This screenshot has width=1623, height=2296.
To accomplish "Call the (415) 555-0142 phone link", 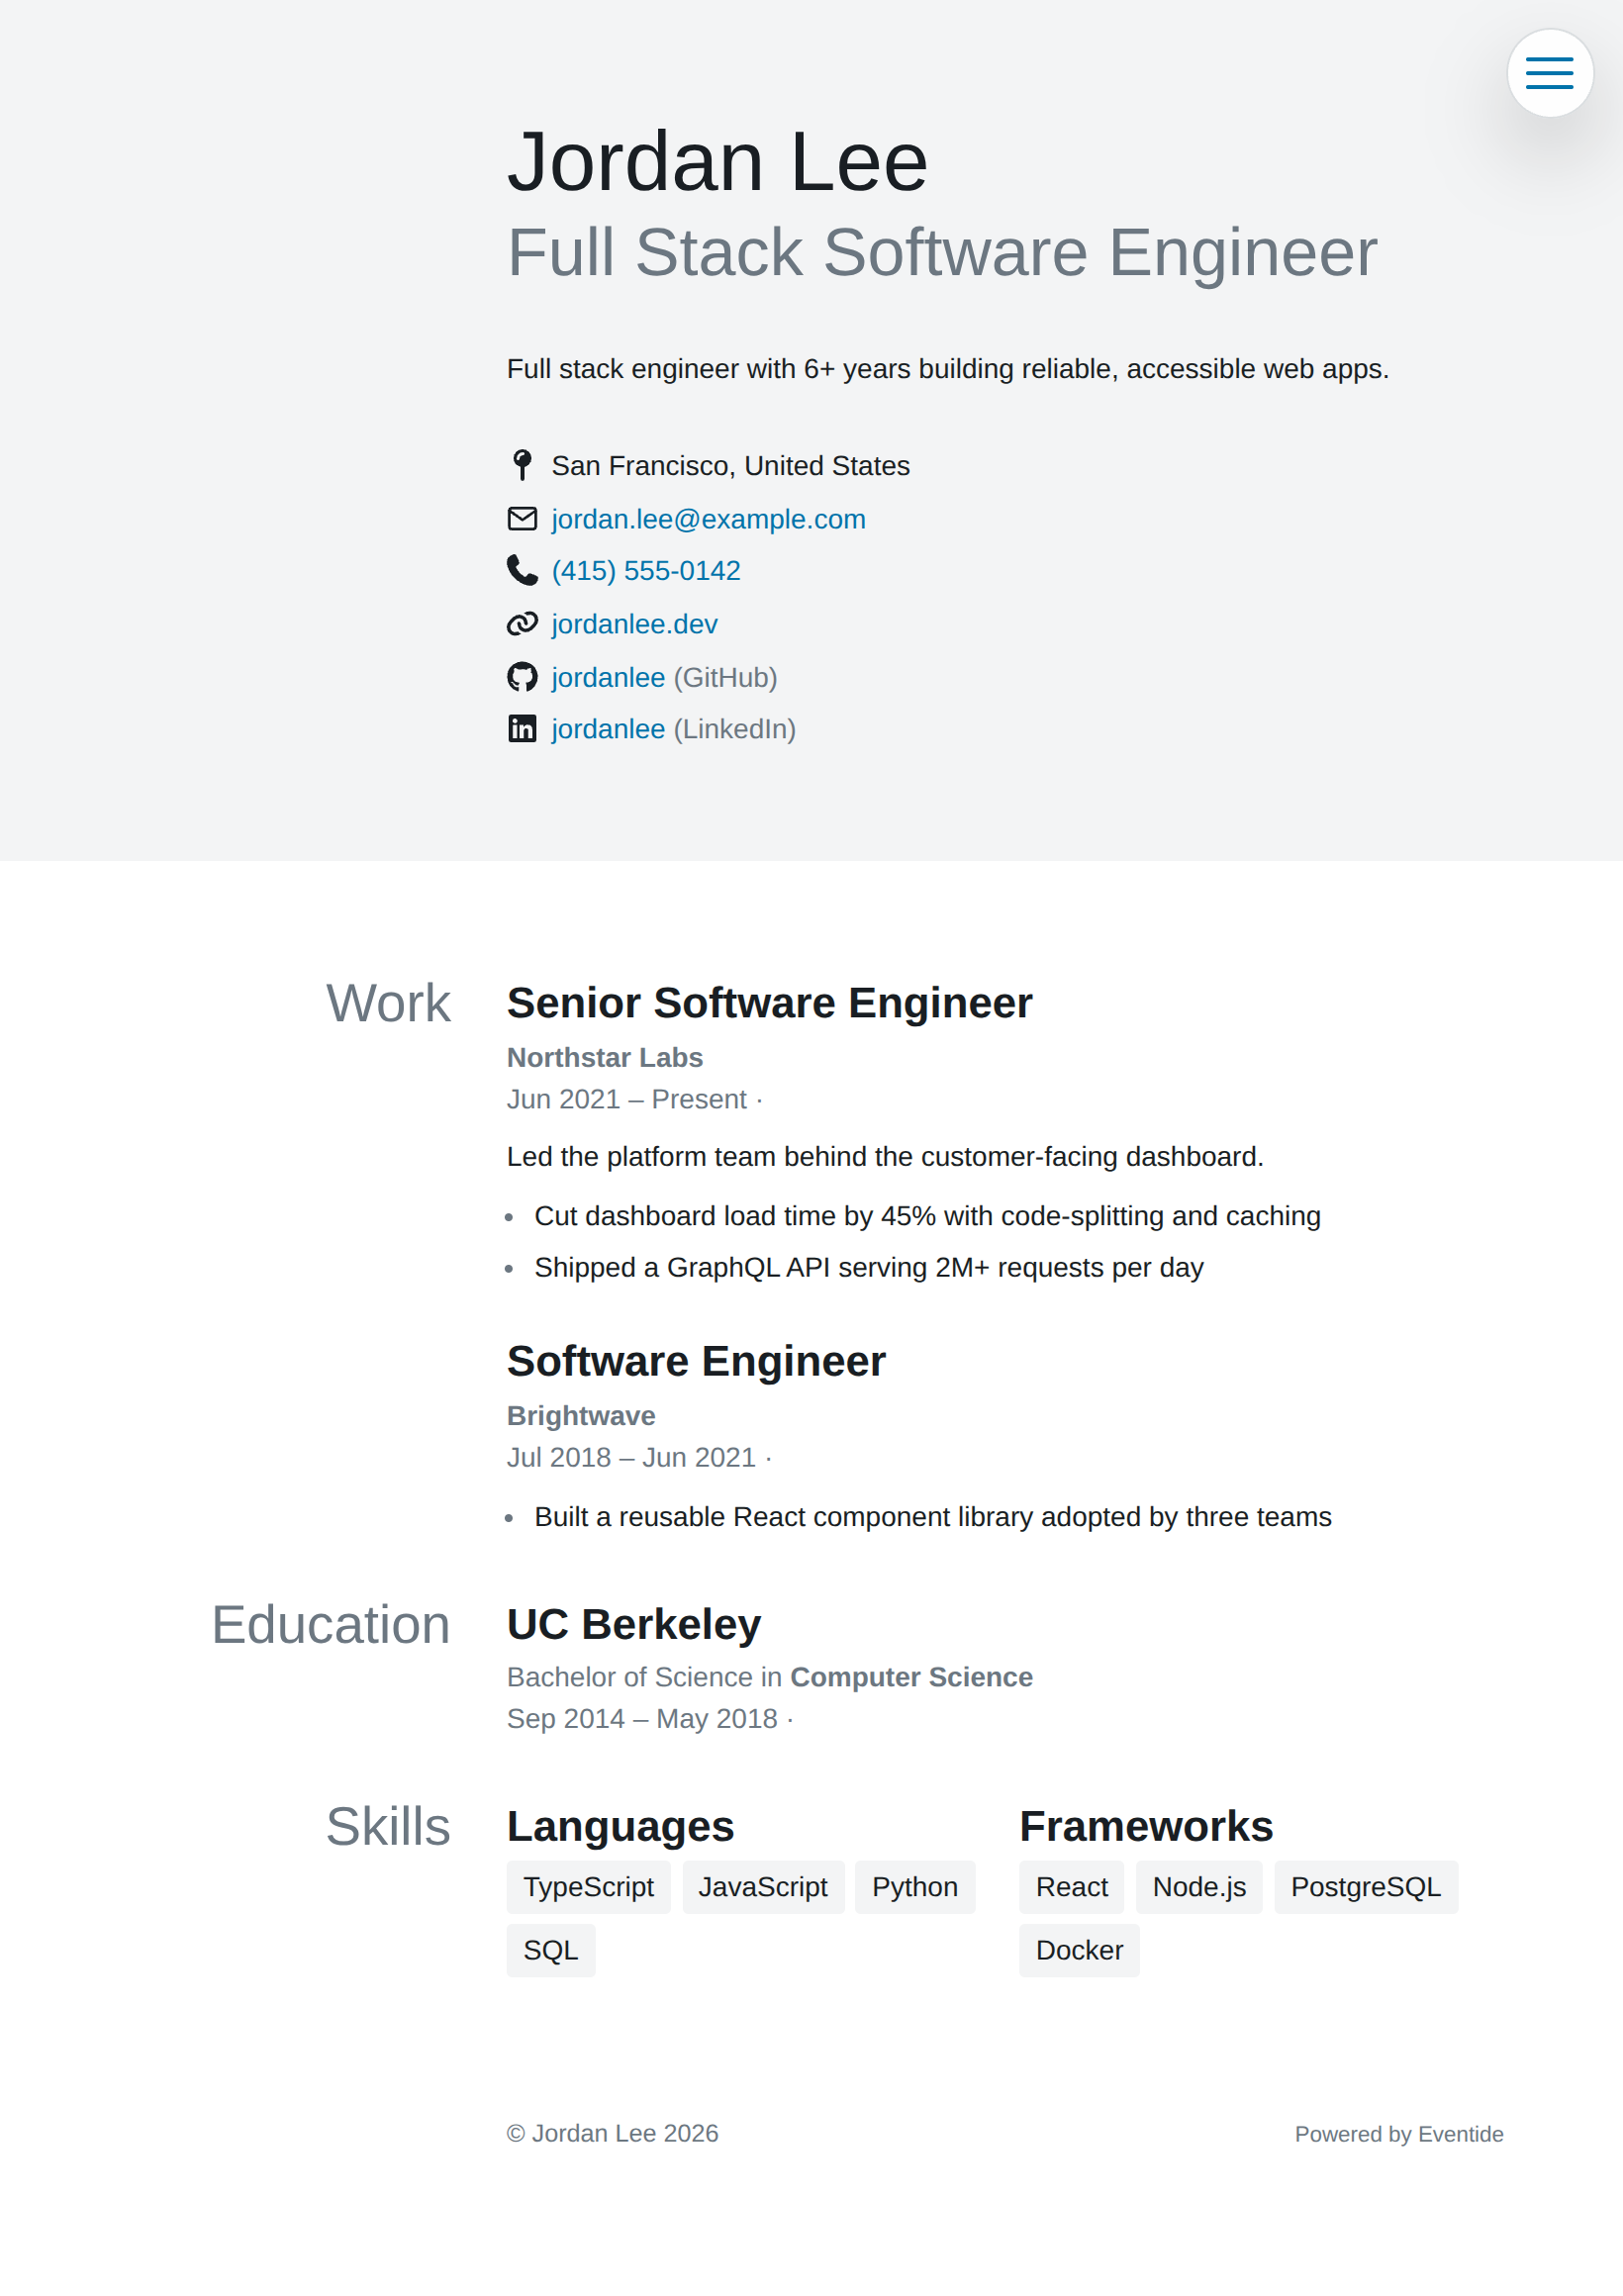I will [x=646, y=571].
